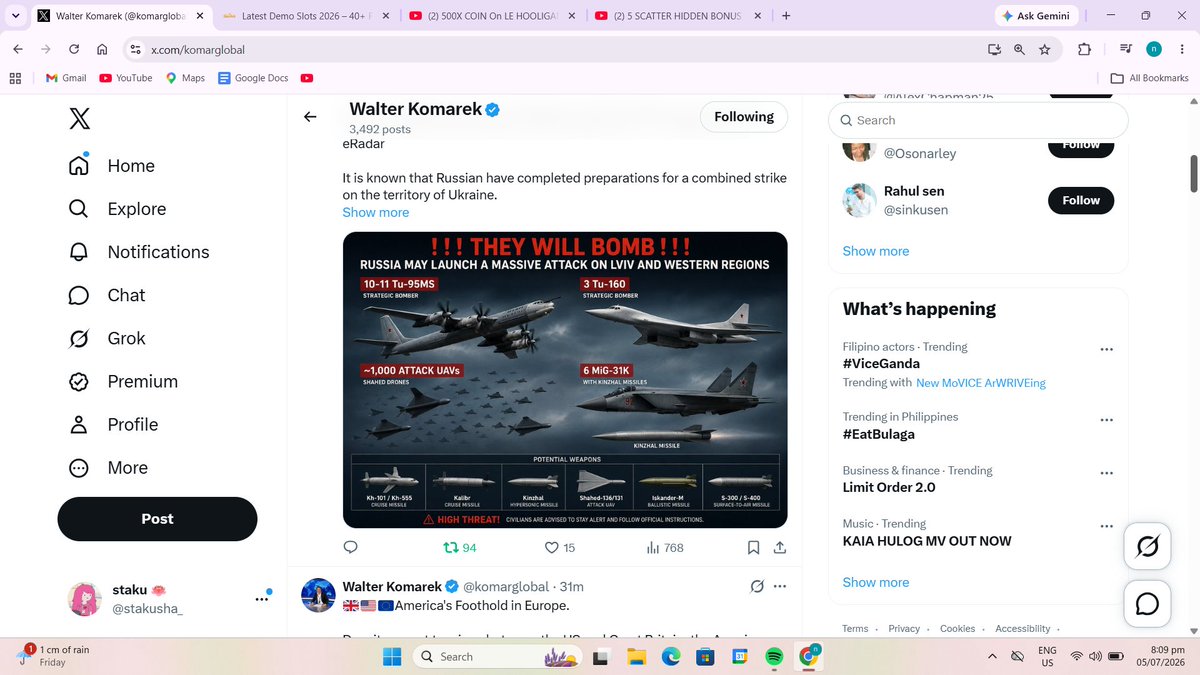Open Walter Komarek verified badge
Viewport: 1200px width, 675px height.
click(493, 110)
